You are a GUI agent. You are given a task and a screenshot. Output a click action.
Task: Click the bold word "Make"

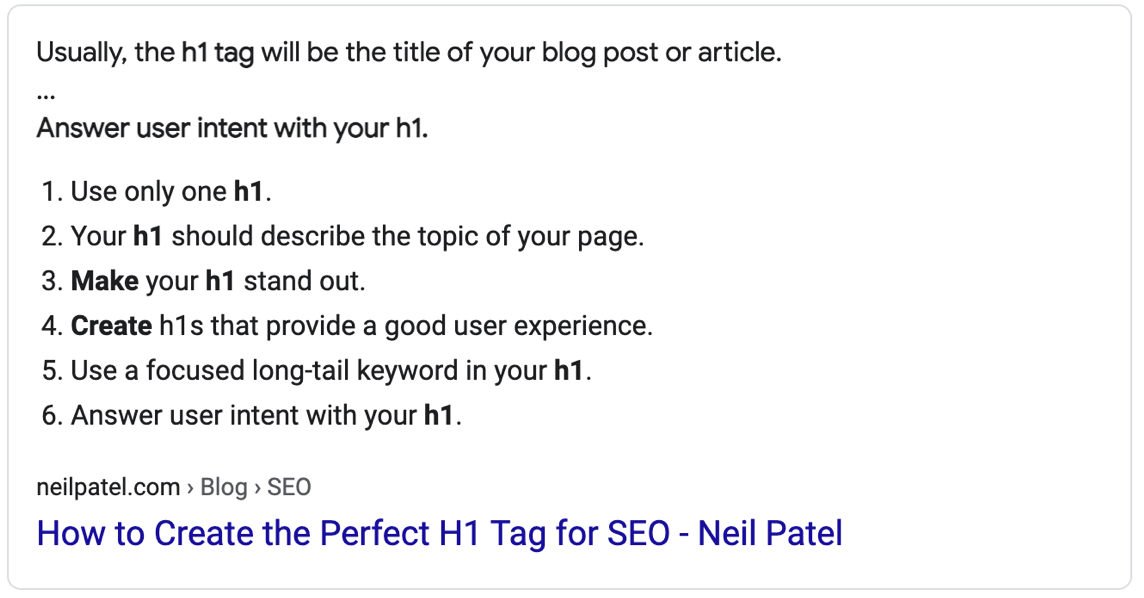point(104,281)
